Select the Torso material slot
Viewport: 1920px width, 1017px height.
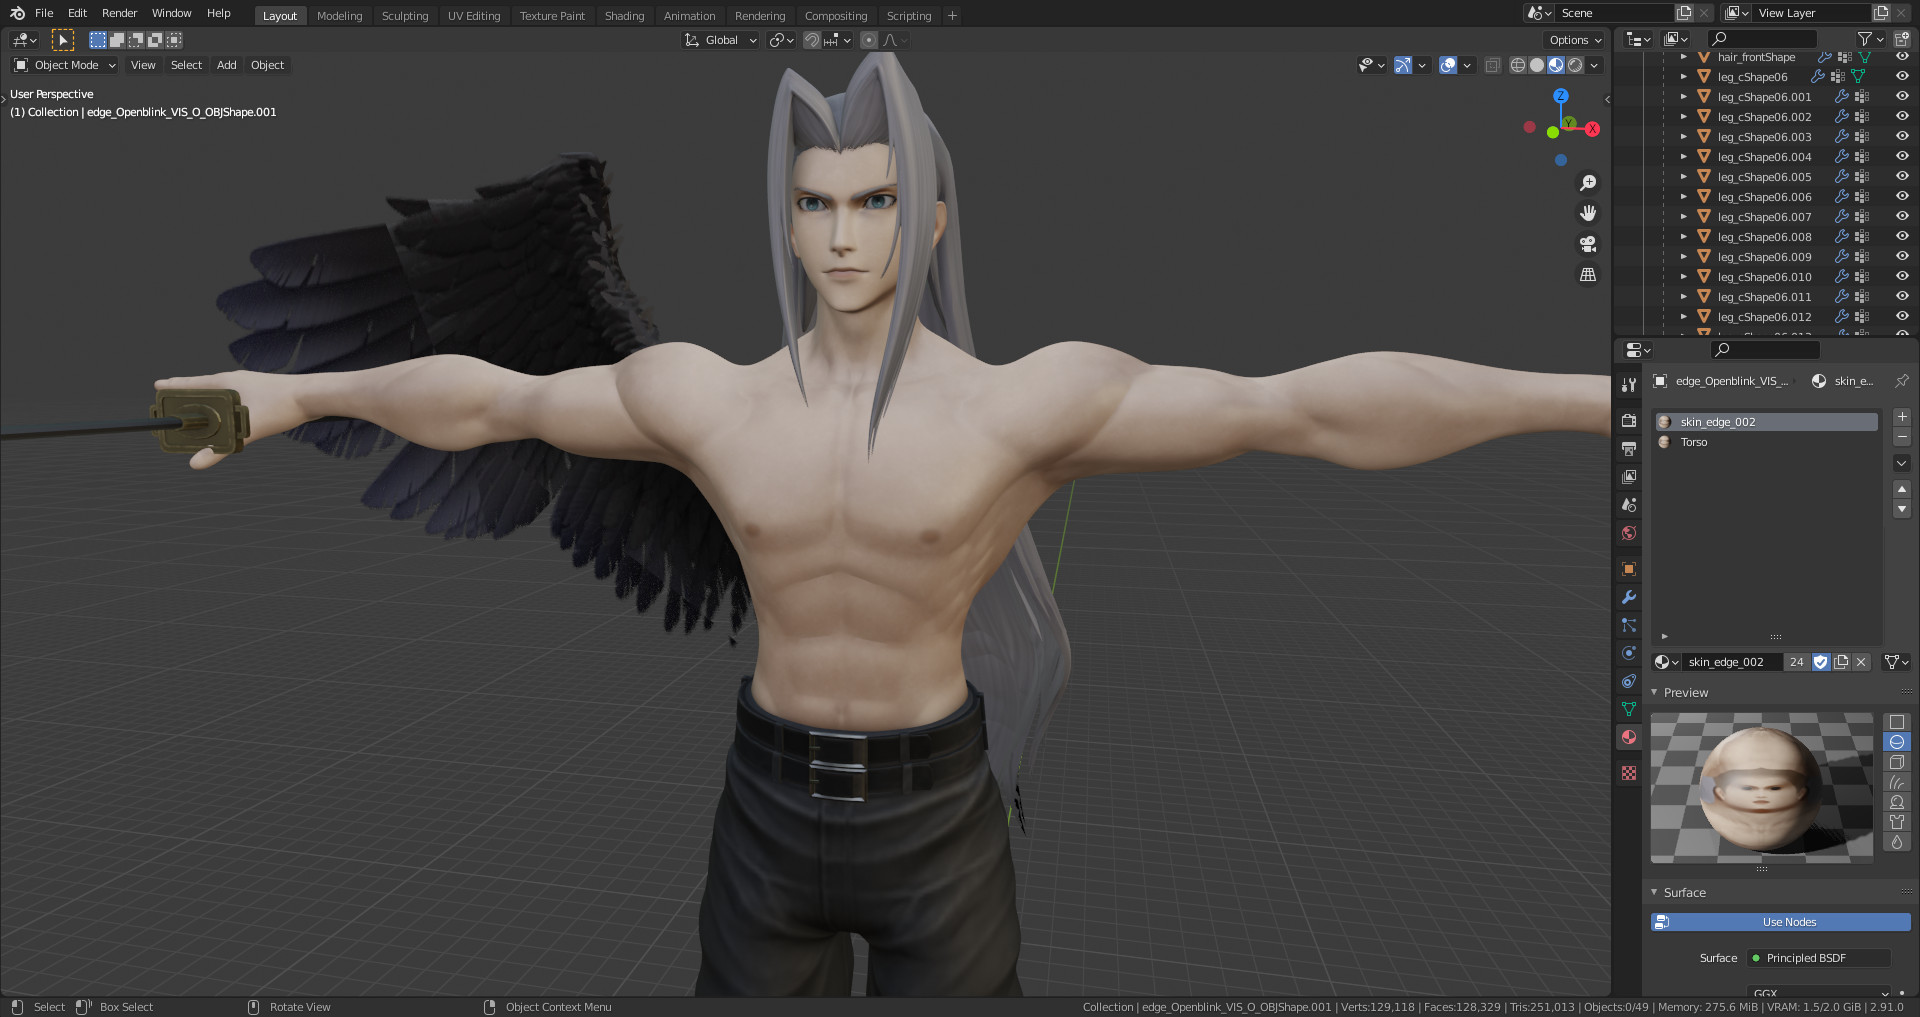pos(1766,442)
